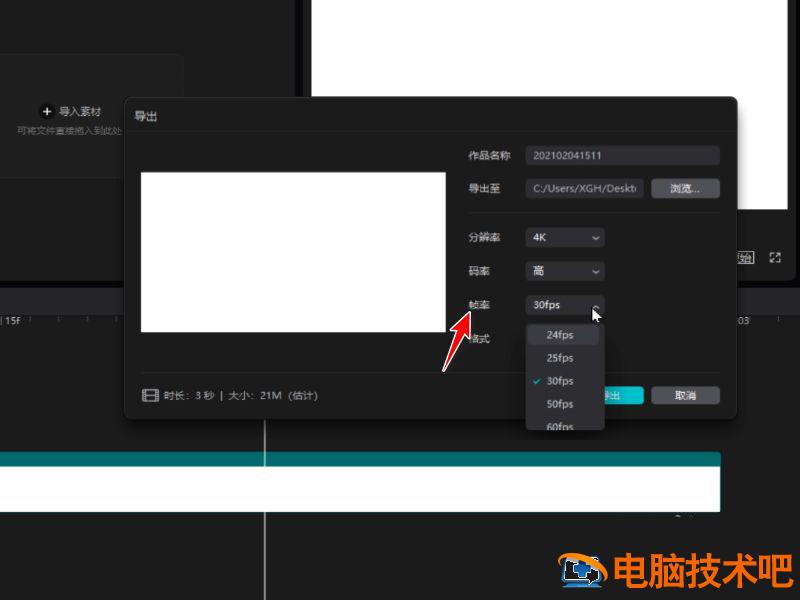Open the 码率 bitrate dropdown set to 高

click(564, 271)
